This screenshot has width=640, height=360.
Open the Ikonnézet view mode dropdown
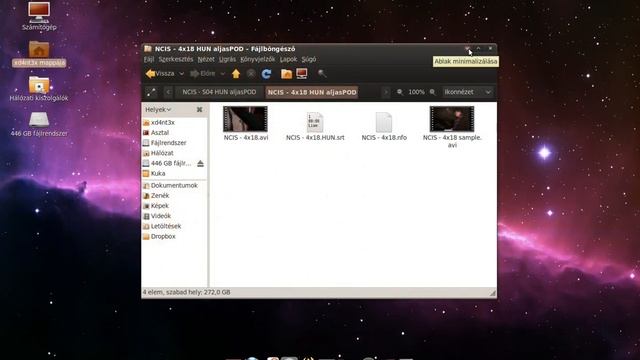467,92
